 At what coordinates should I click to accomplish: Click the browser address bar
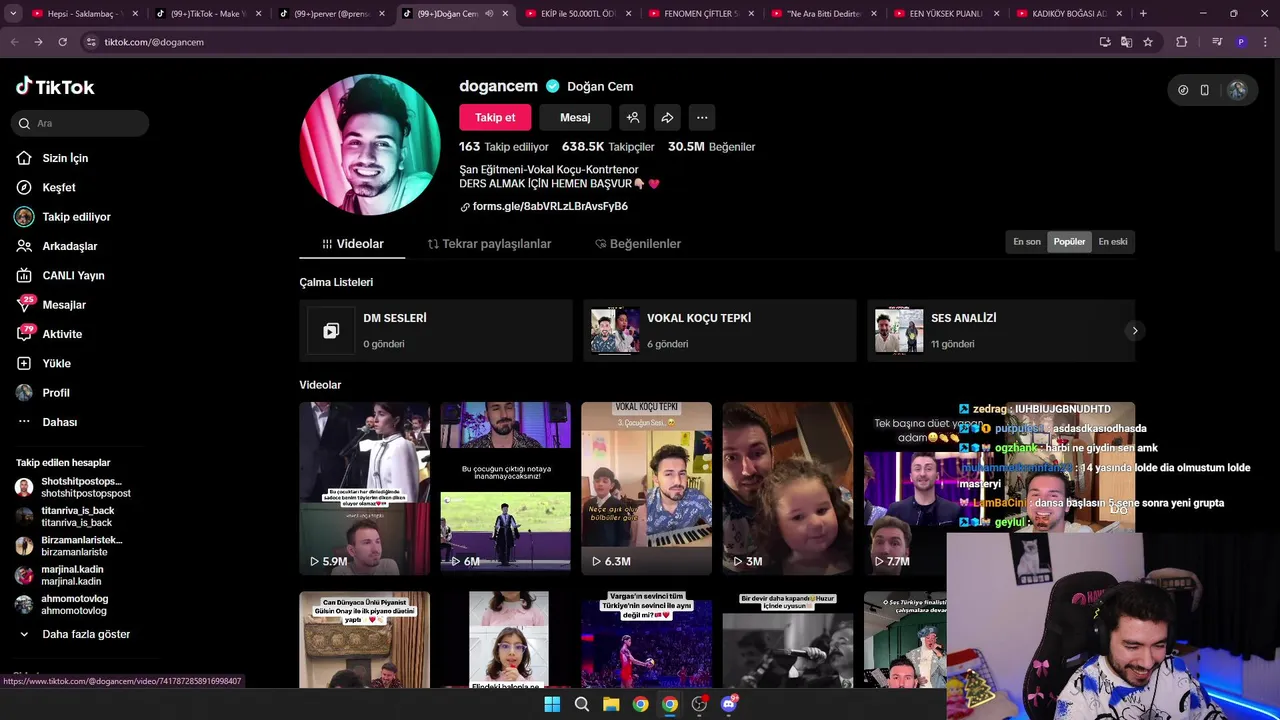[590, 42]
